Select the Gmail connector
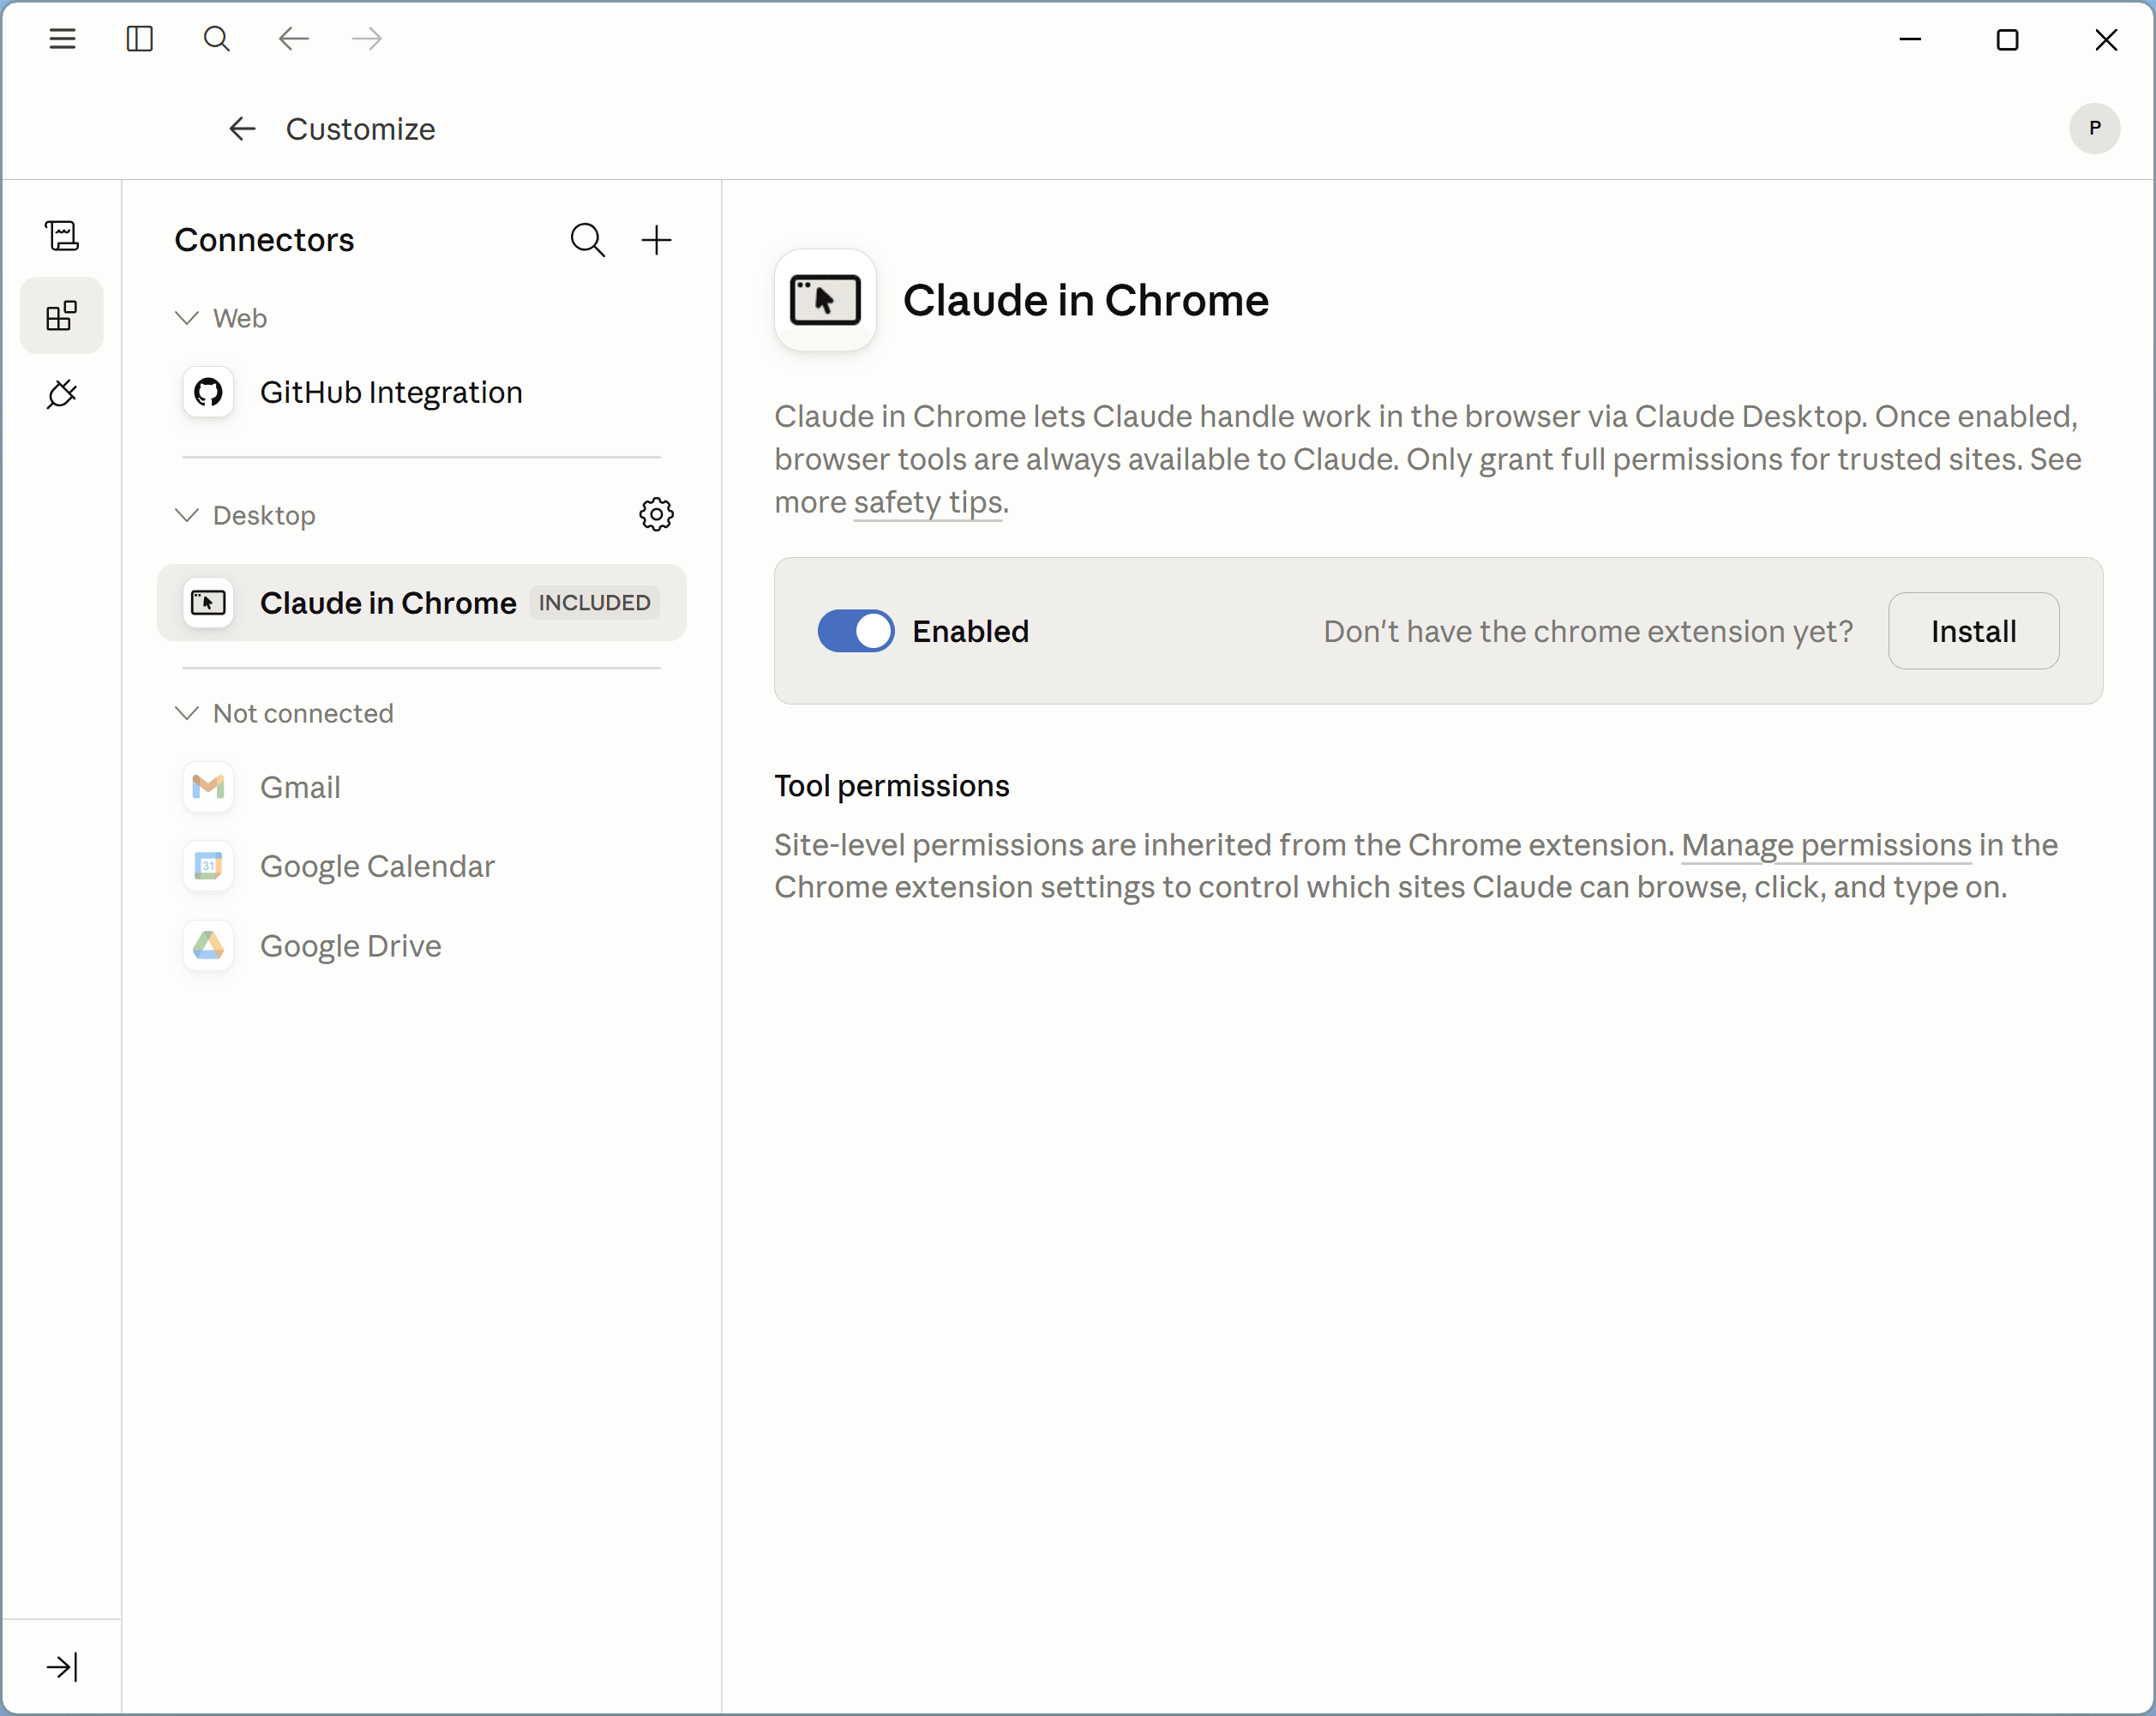The width and height of the screenshot is (2156, 1716). [x=421, y=787]
